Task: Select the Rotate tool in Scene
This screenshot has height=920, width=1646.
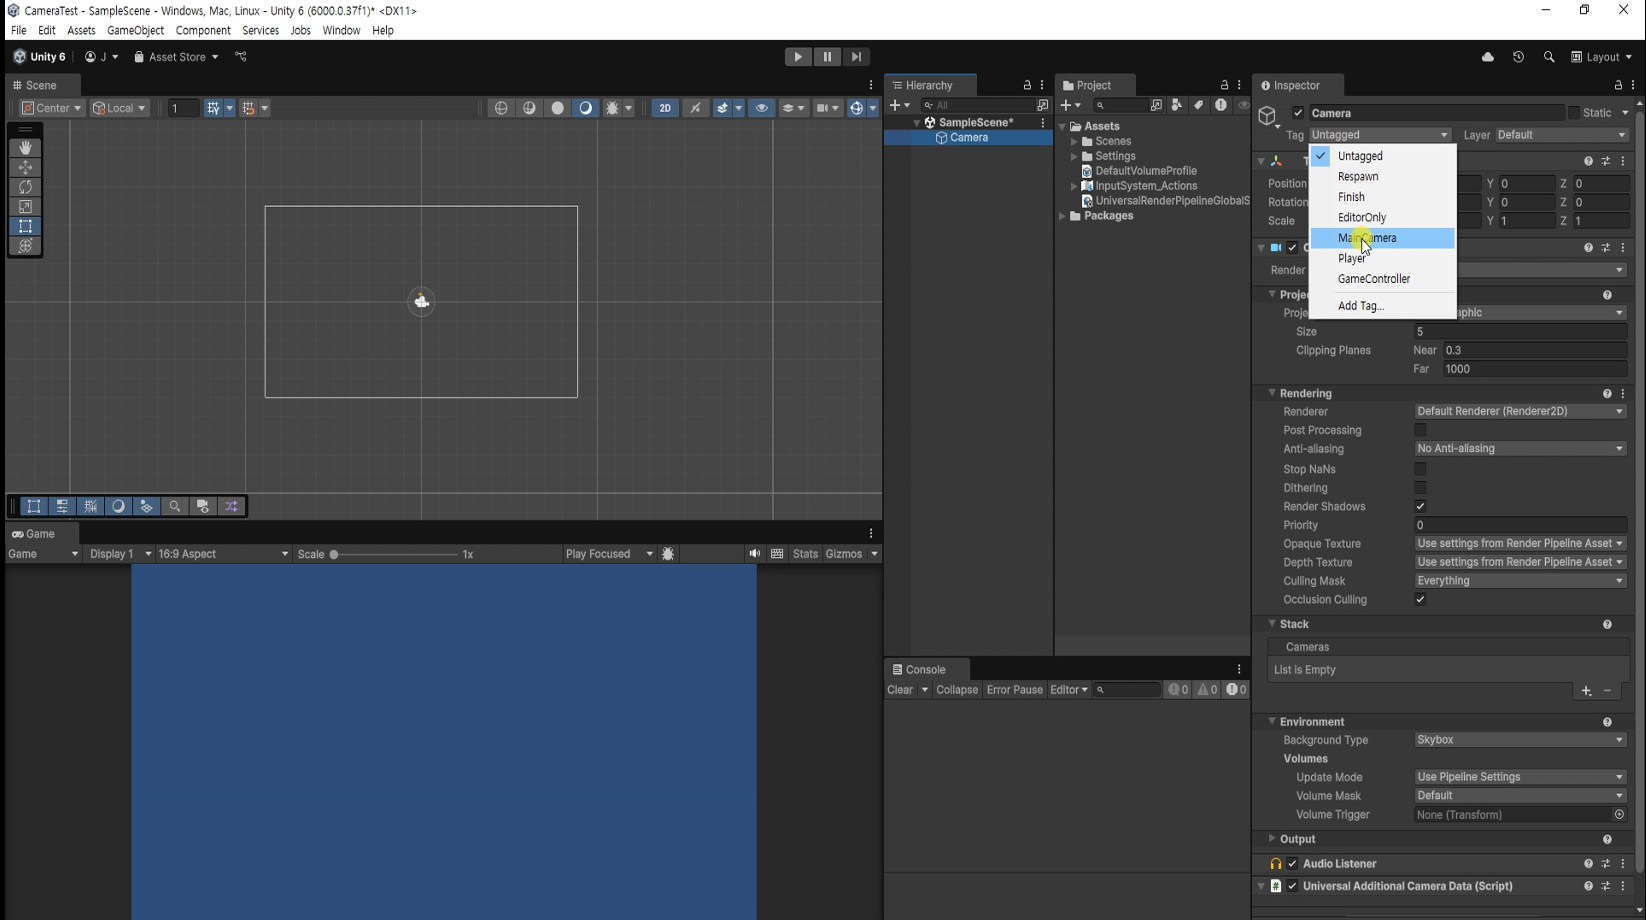Action: pyautogui.click(x=25, y=187)
